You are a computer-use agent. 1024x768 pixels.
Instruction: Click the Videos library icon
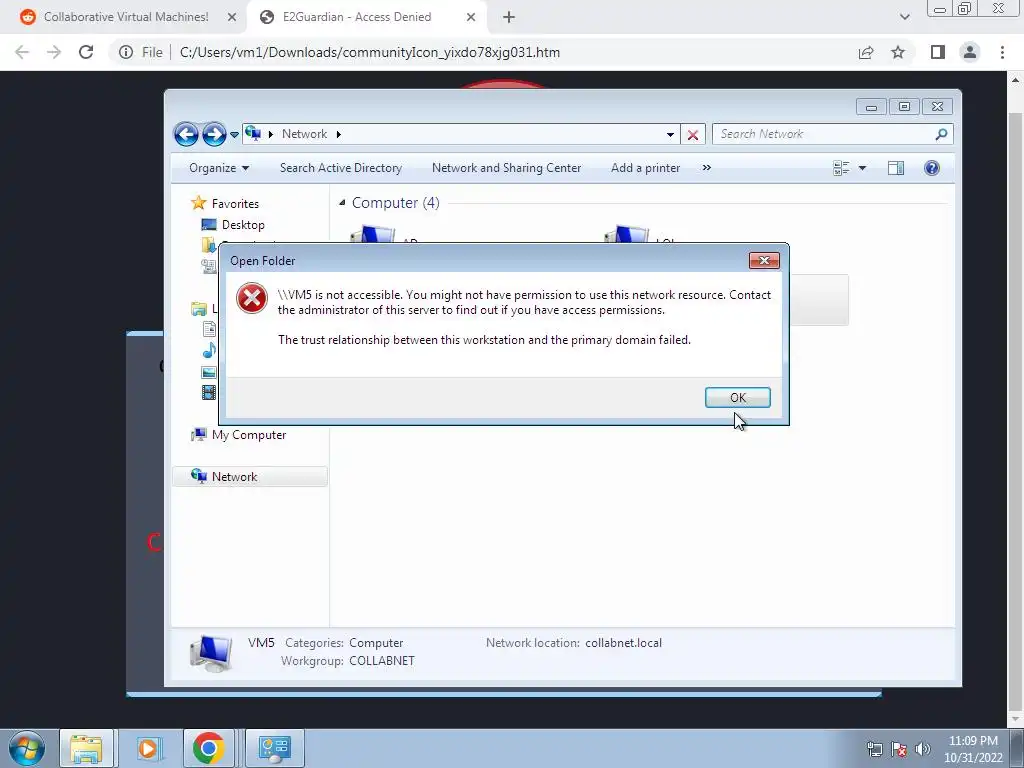pos(209,392)
